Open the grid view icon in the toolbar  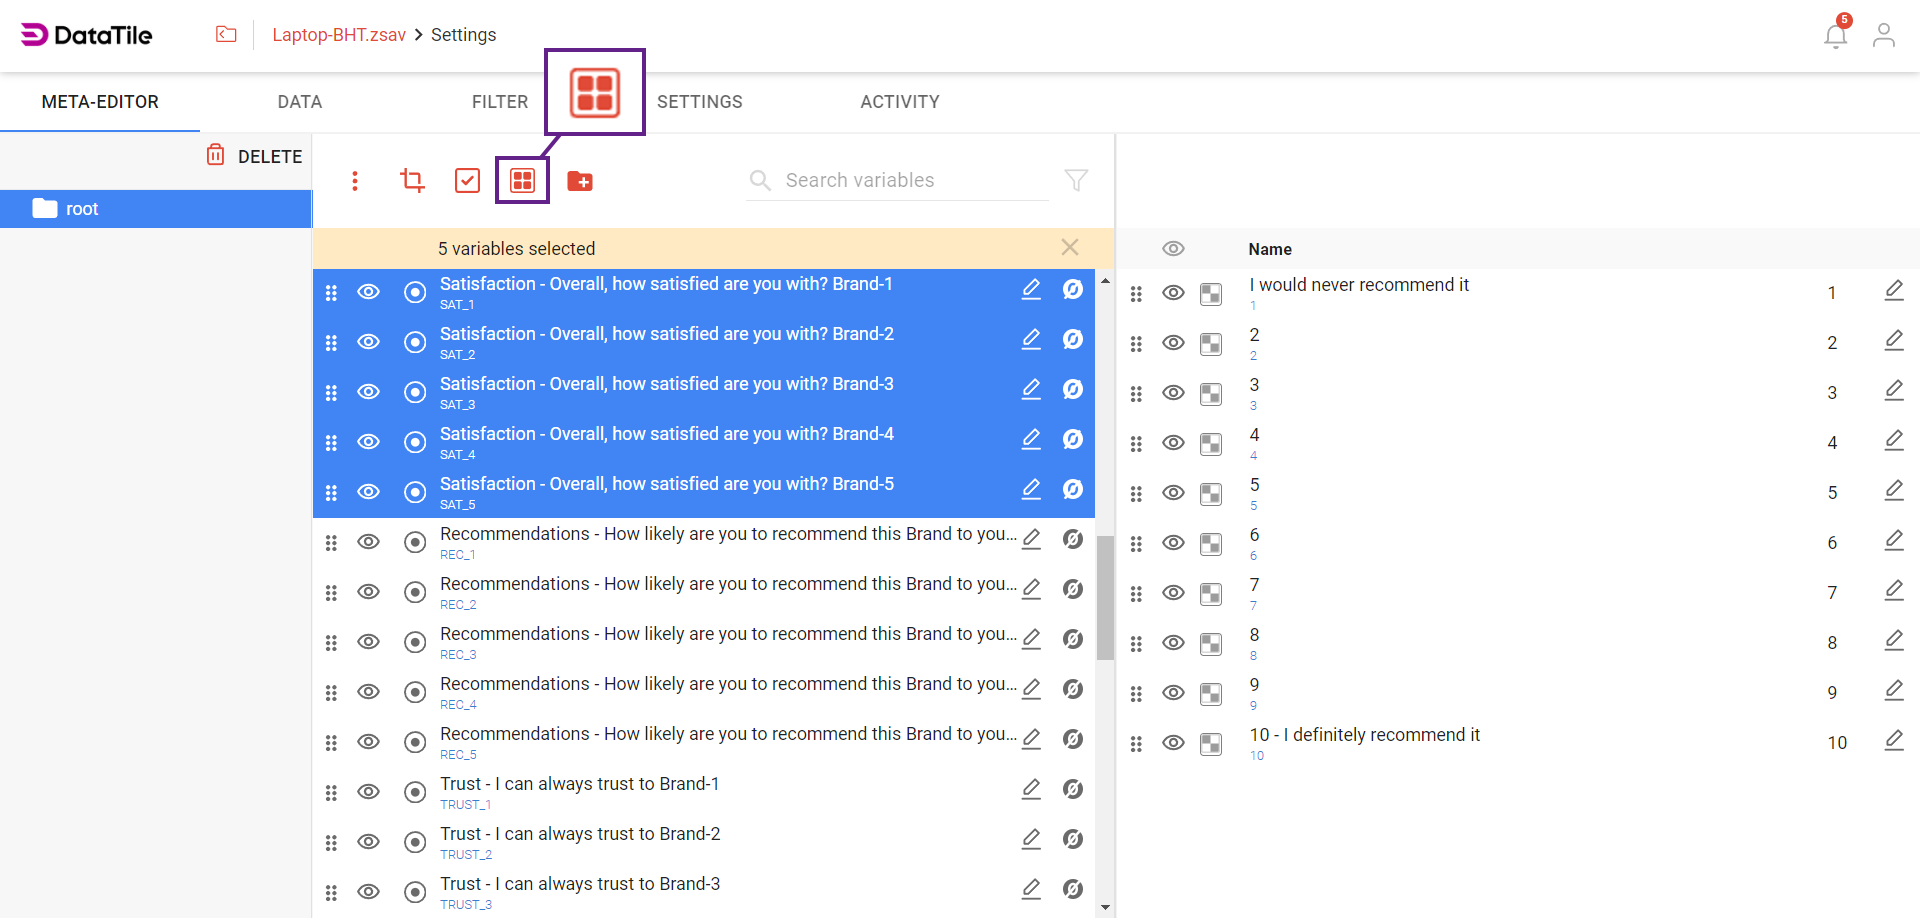[x=522, y=180]
